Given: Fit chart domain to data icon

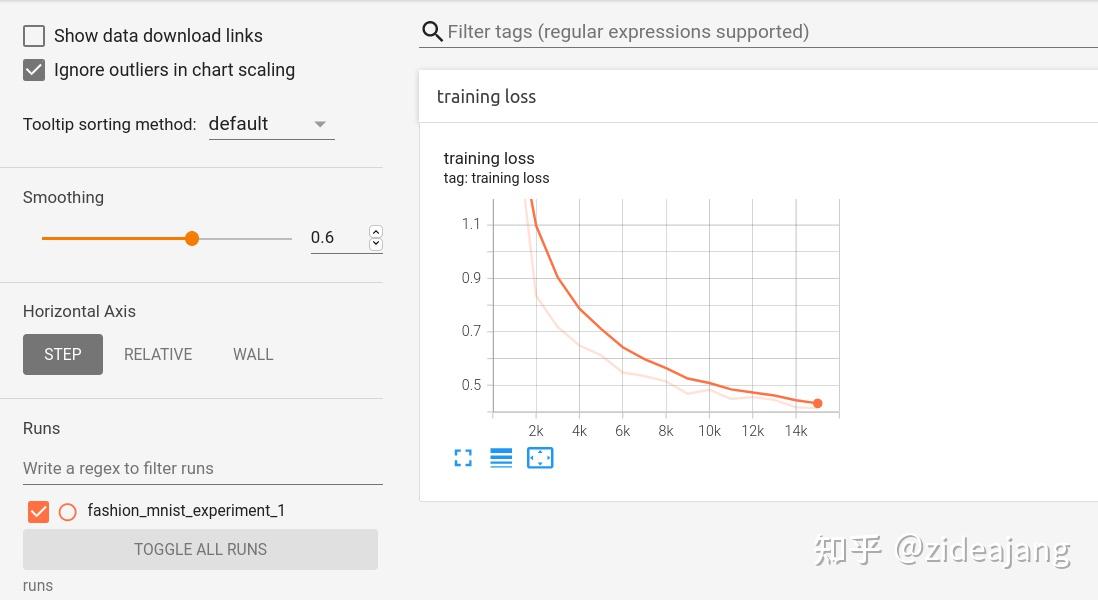Looking at the screenshot, I should (x=540, y=458).
